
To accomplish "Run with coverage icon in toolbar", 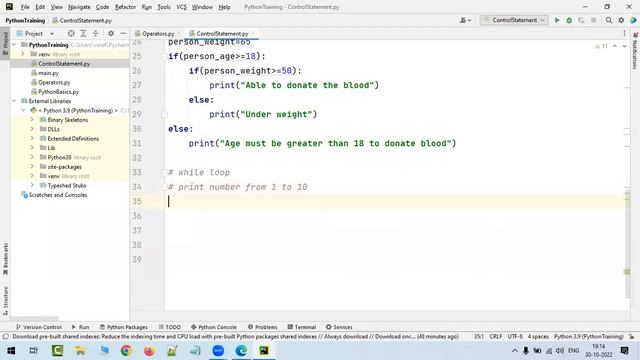I will (581, 20).
